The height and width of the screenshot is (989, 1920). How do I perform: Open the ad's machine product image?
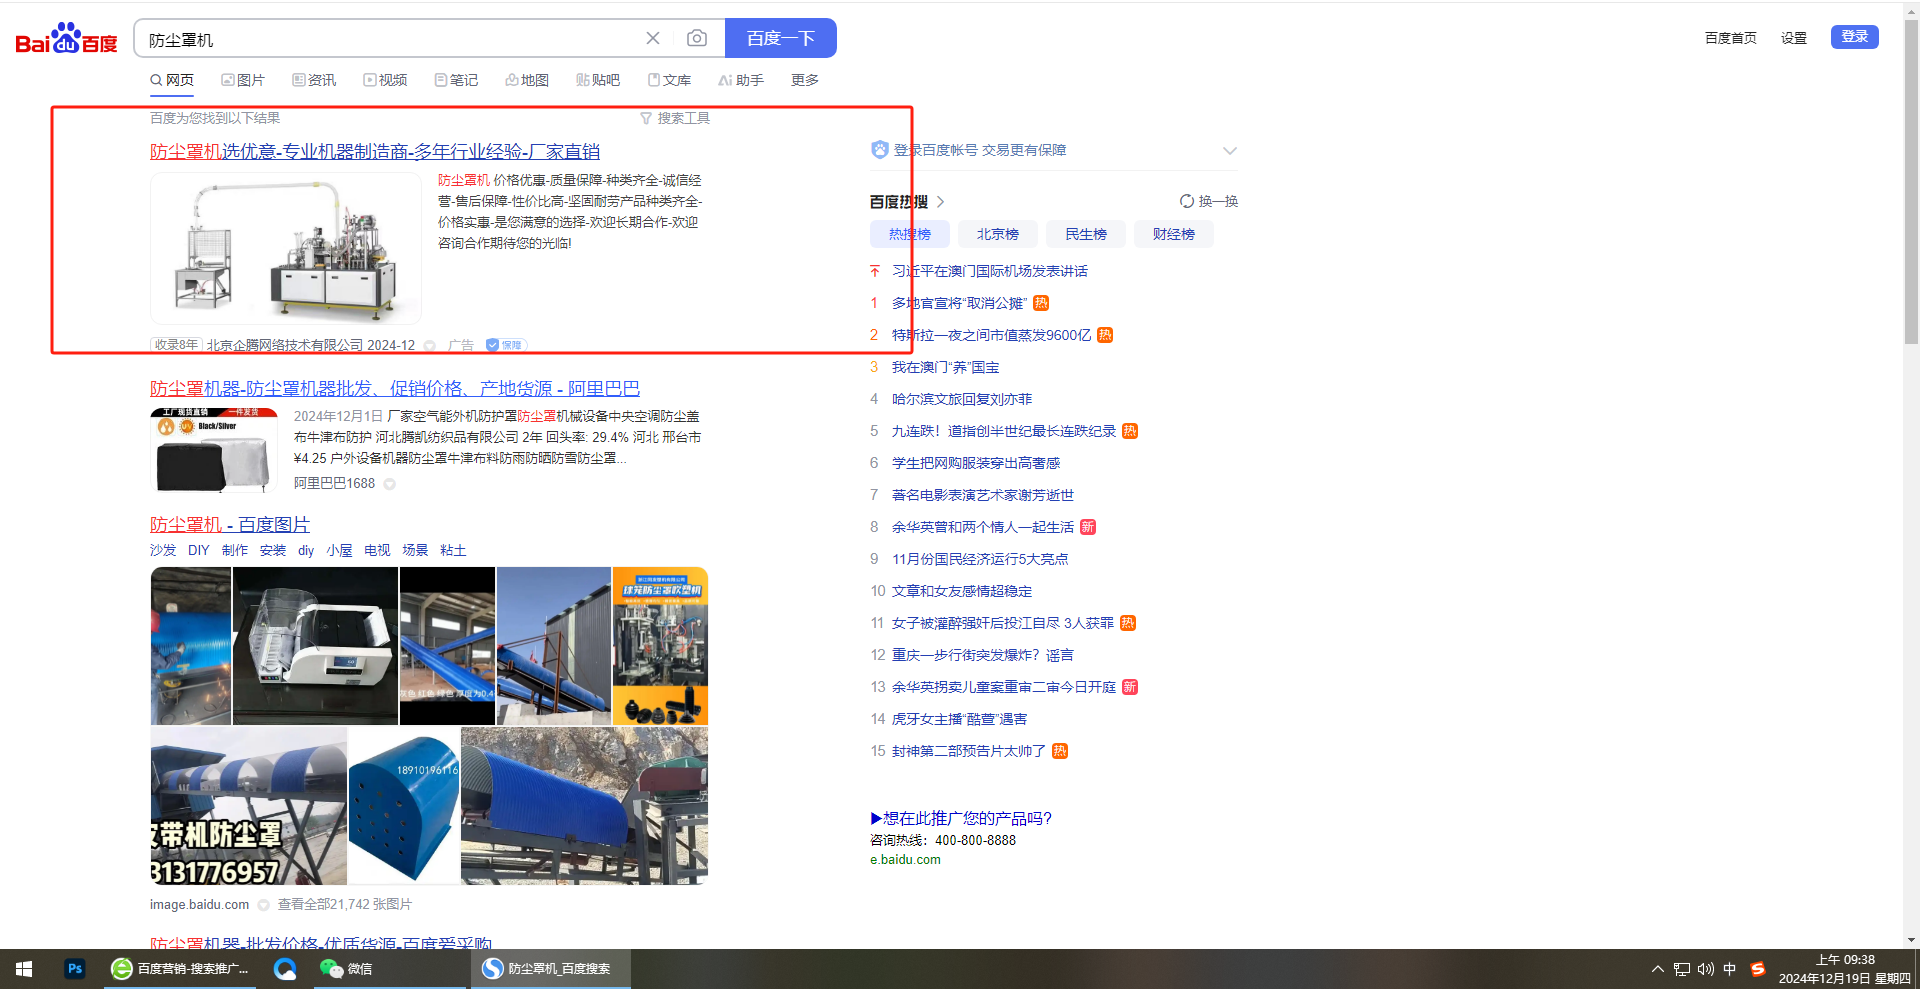286,249
